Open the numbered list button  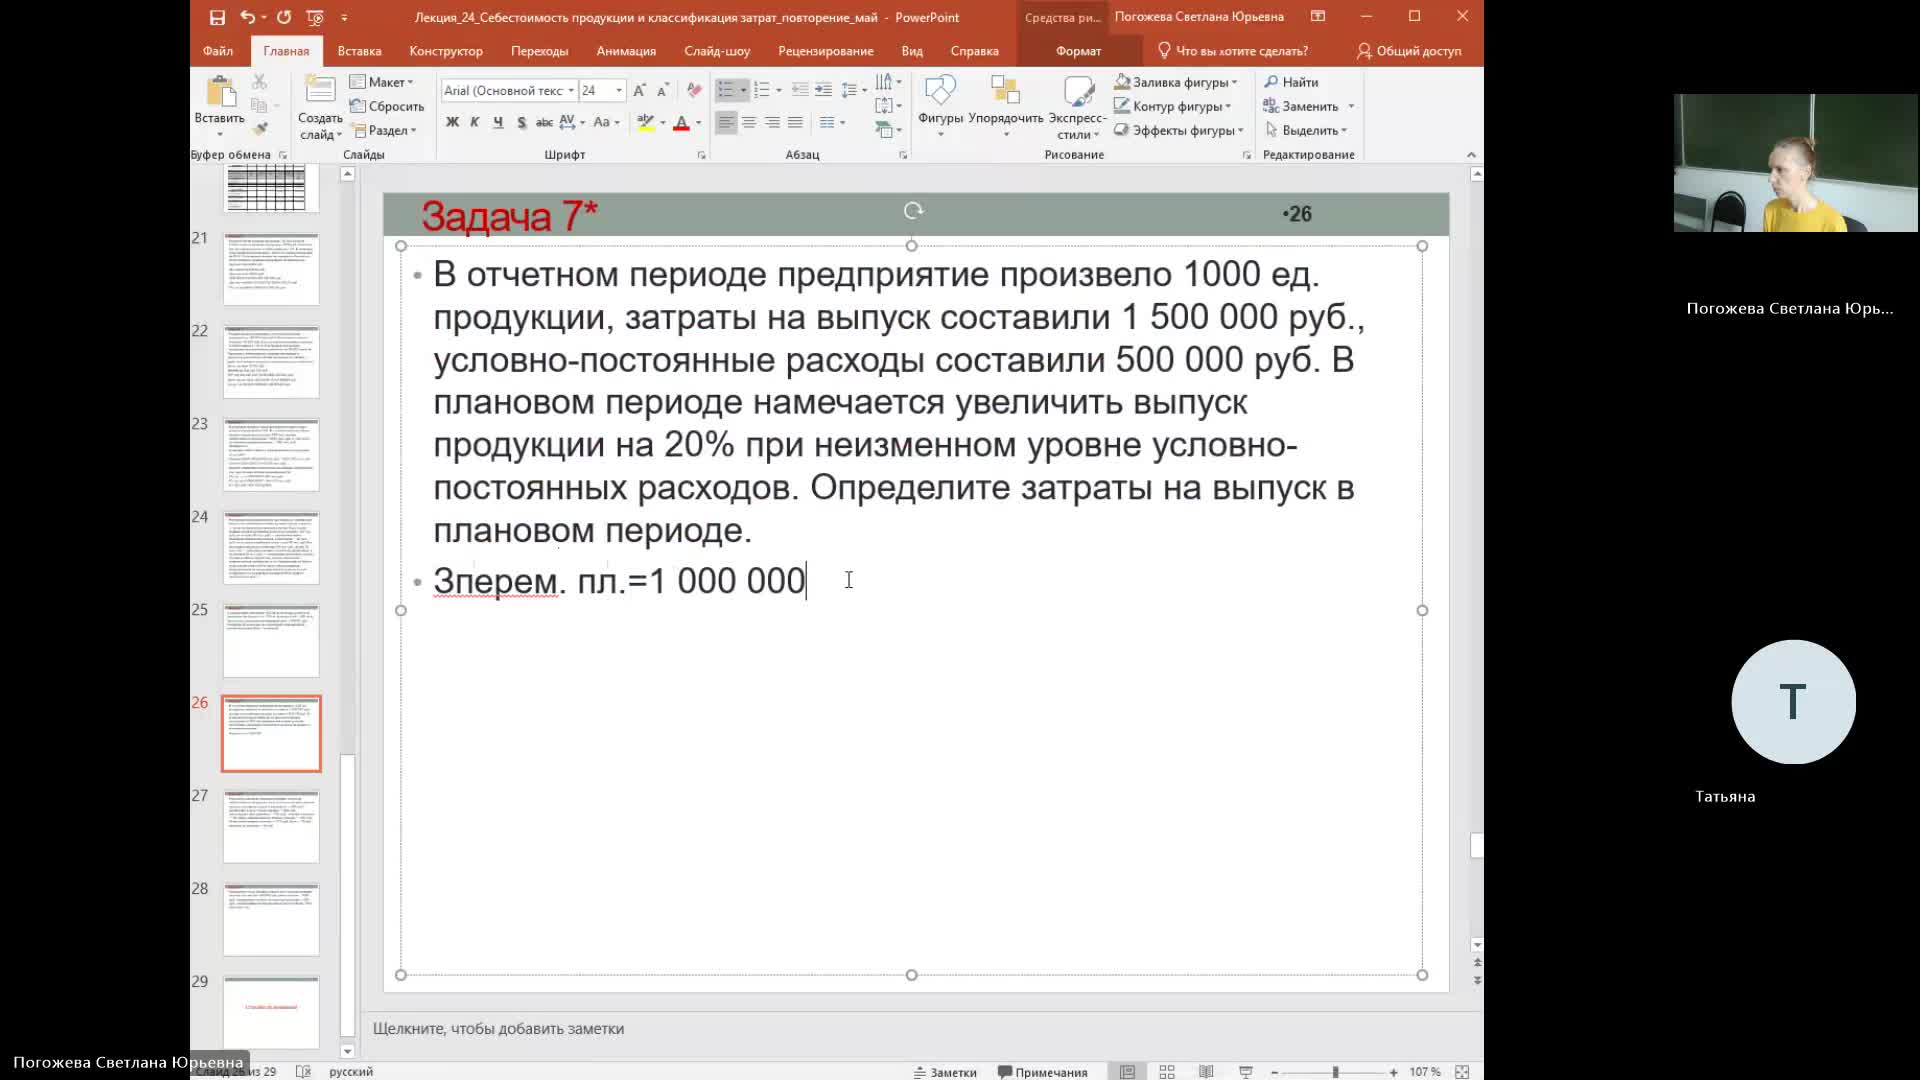pos(762,90)
